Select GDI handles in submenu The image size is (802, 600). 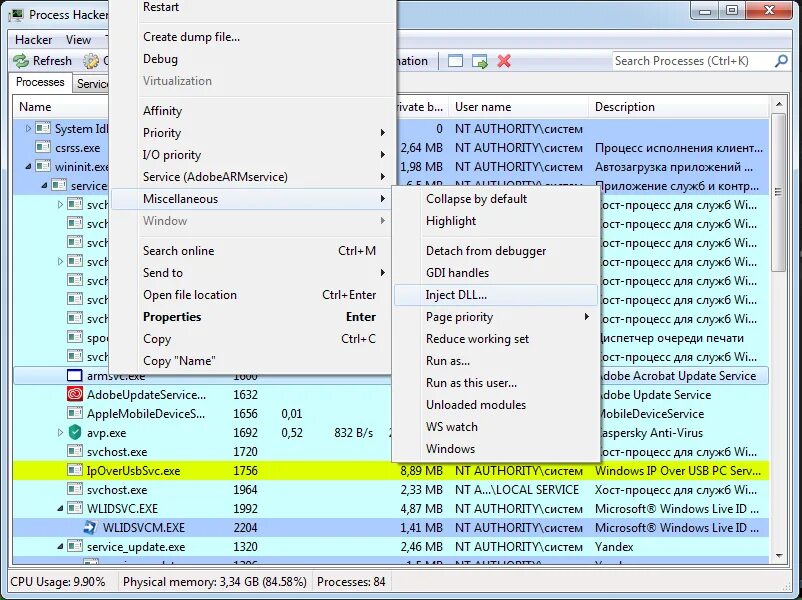point(496,273)
